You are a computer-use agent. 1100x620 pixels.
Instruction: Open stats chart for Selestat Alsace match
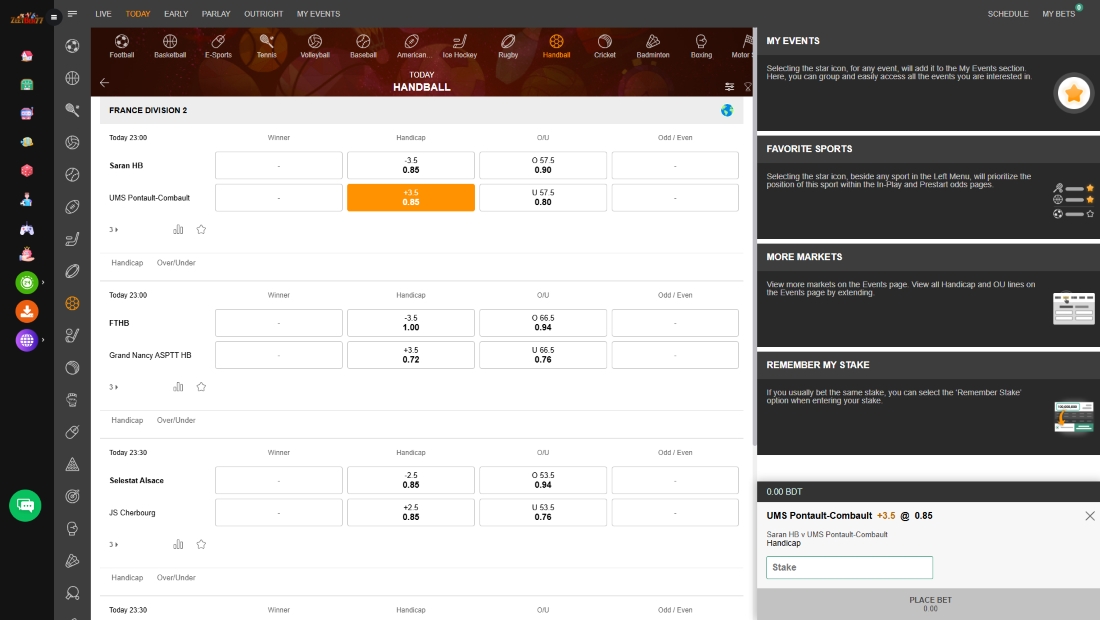point(178,544)
